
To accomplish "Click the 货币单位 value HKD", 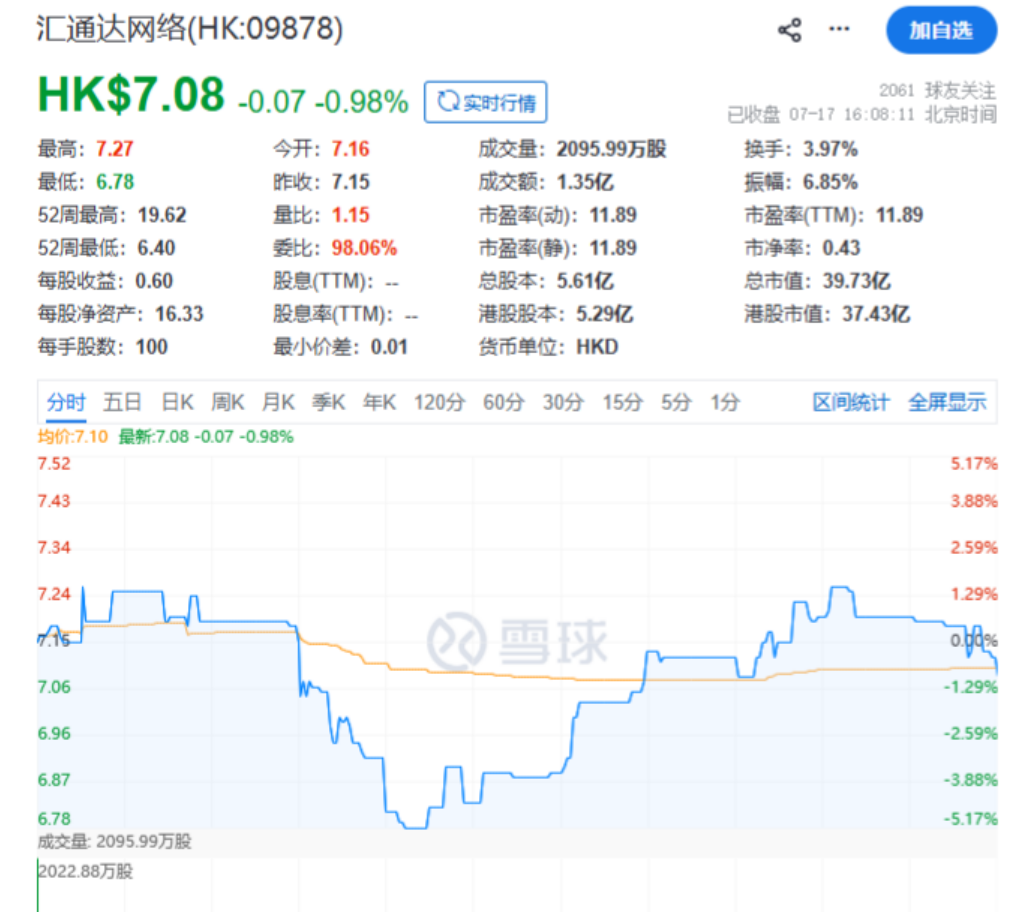I will [x=597, y=347].
